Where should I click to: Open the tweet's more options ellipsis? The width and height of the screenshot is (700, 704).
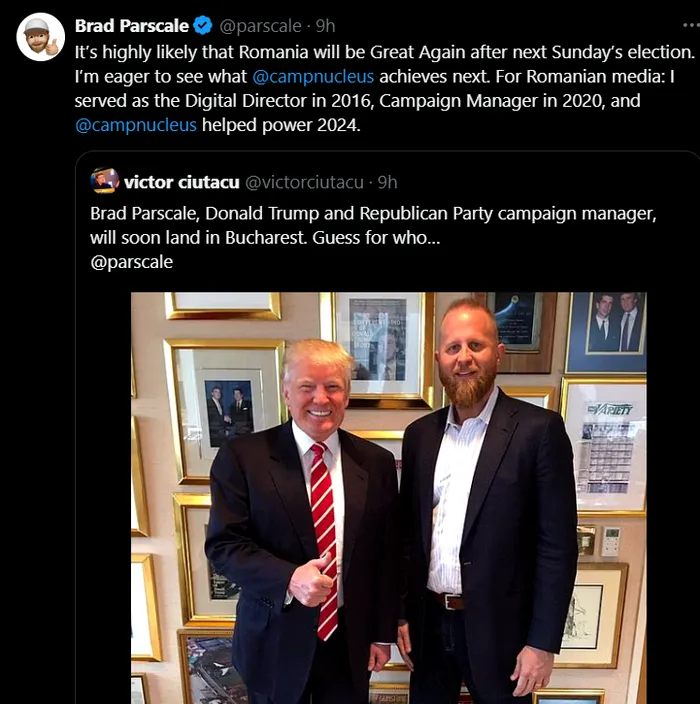tap(690, 25)
